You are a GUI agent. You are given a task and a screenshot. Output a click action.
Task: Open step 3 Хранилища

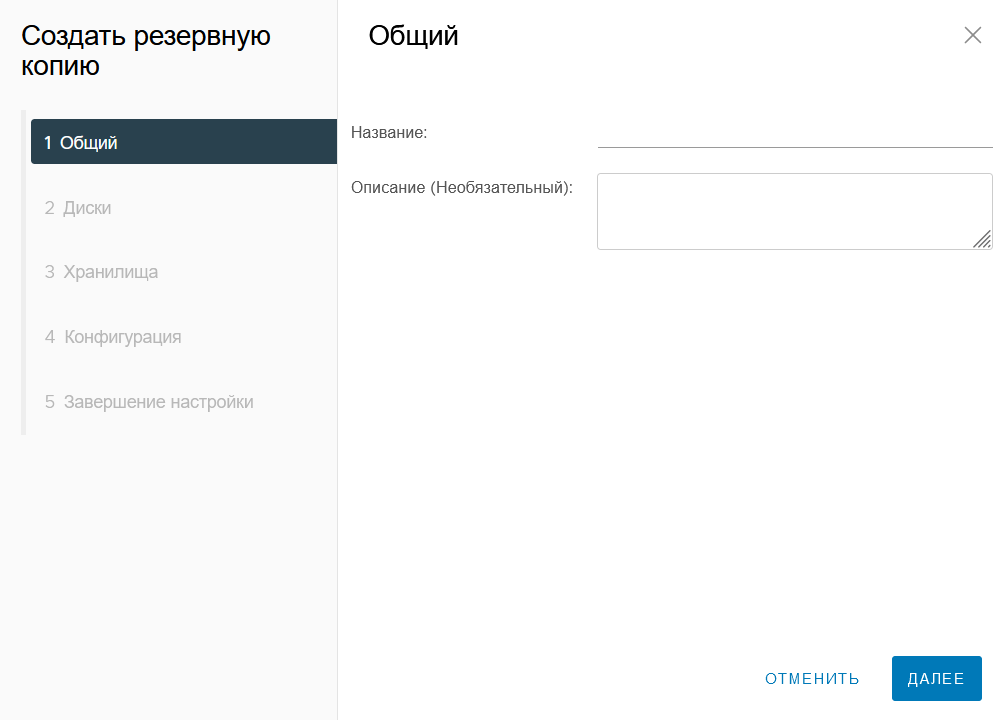[101, 272]
